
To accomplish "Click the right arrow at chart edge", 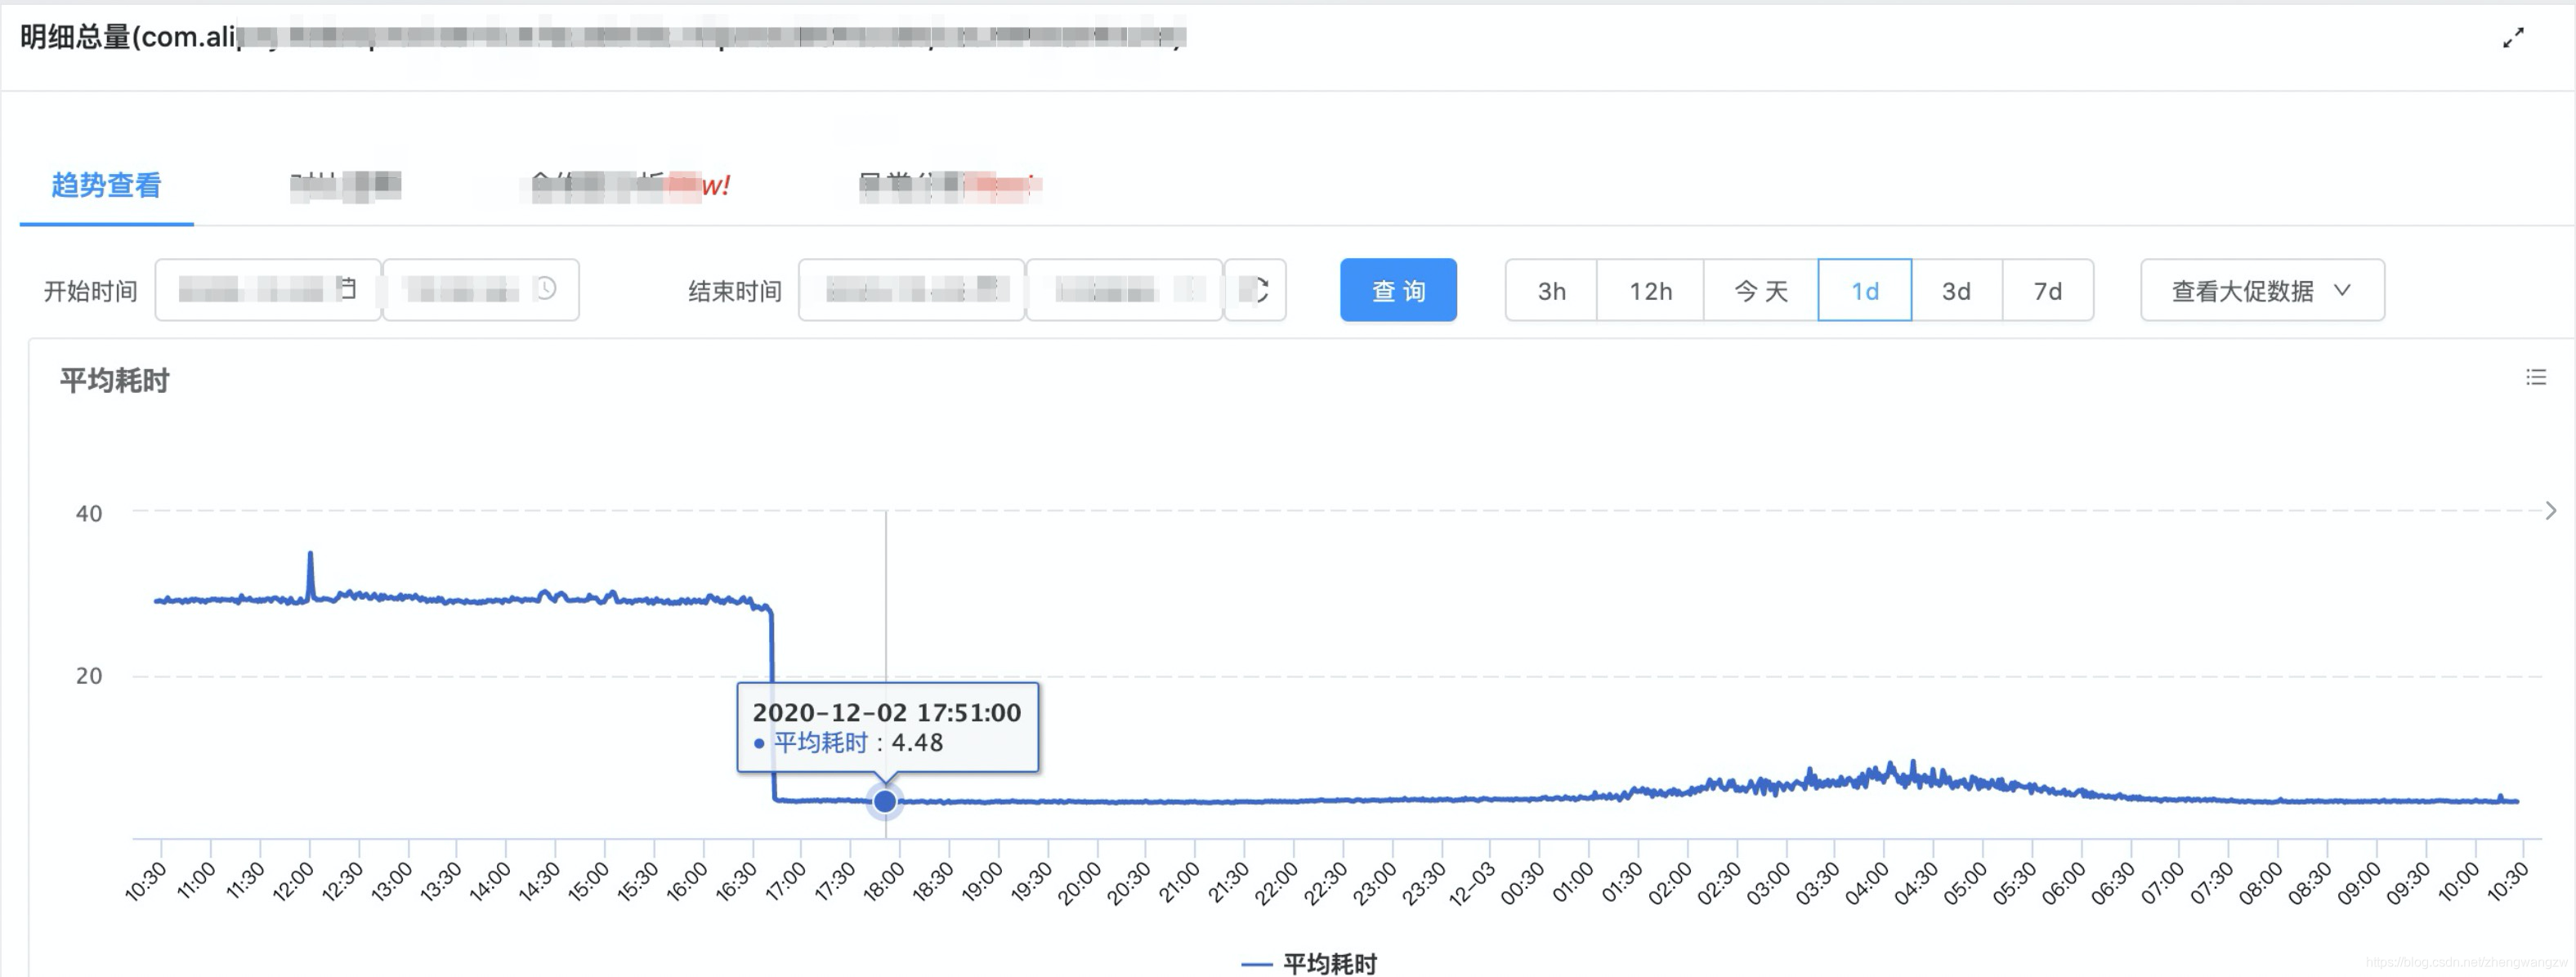I will (2550, 511).
